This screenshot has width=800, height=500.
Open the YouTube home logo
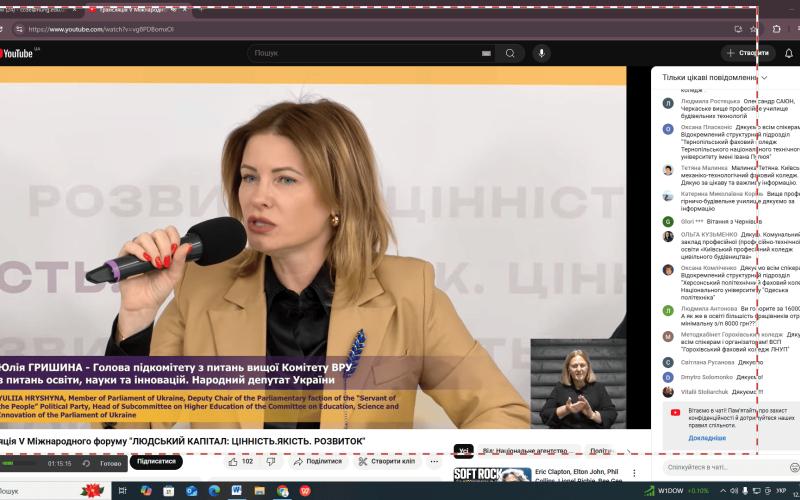(17, 53)
